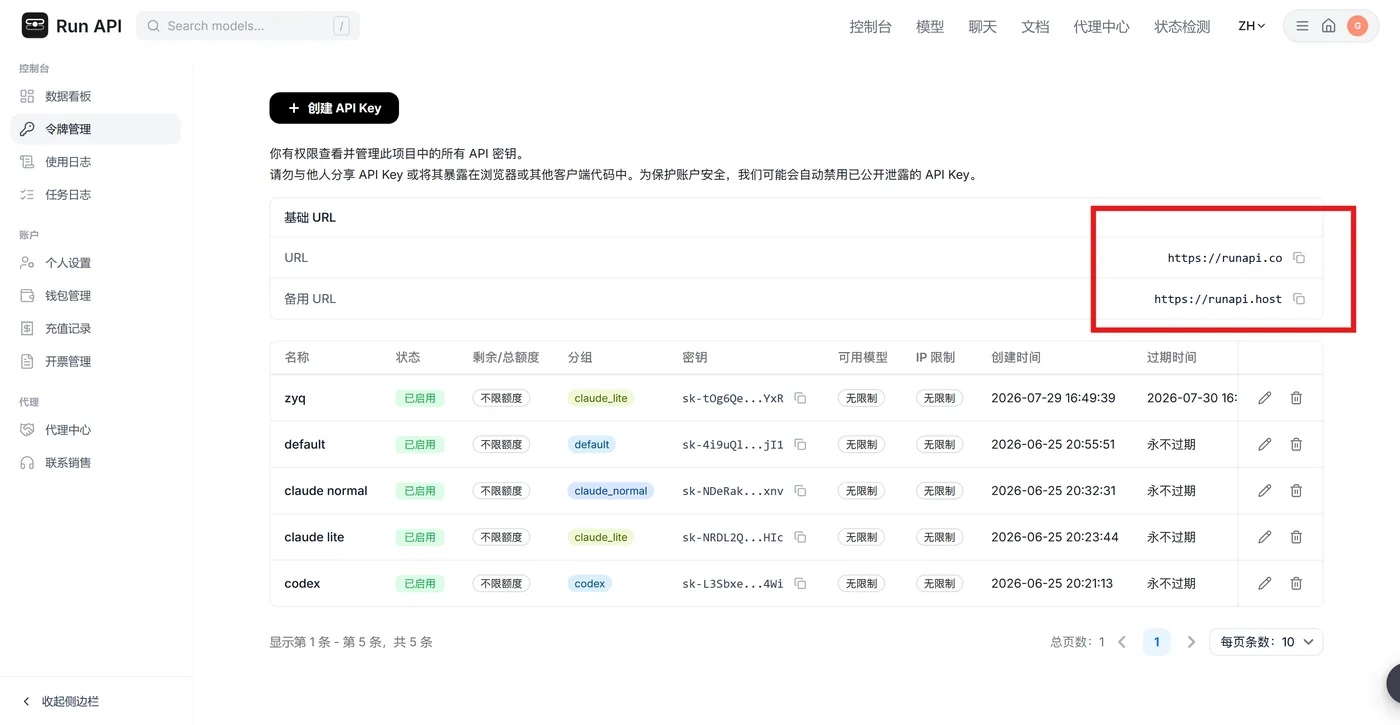The width and height of the screenshot is (1400, 725).
Task: Open 状态检测 in top navigation
Action: coord(1182,27)
